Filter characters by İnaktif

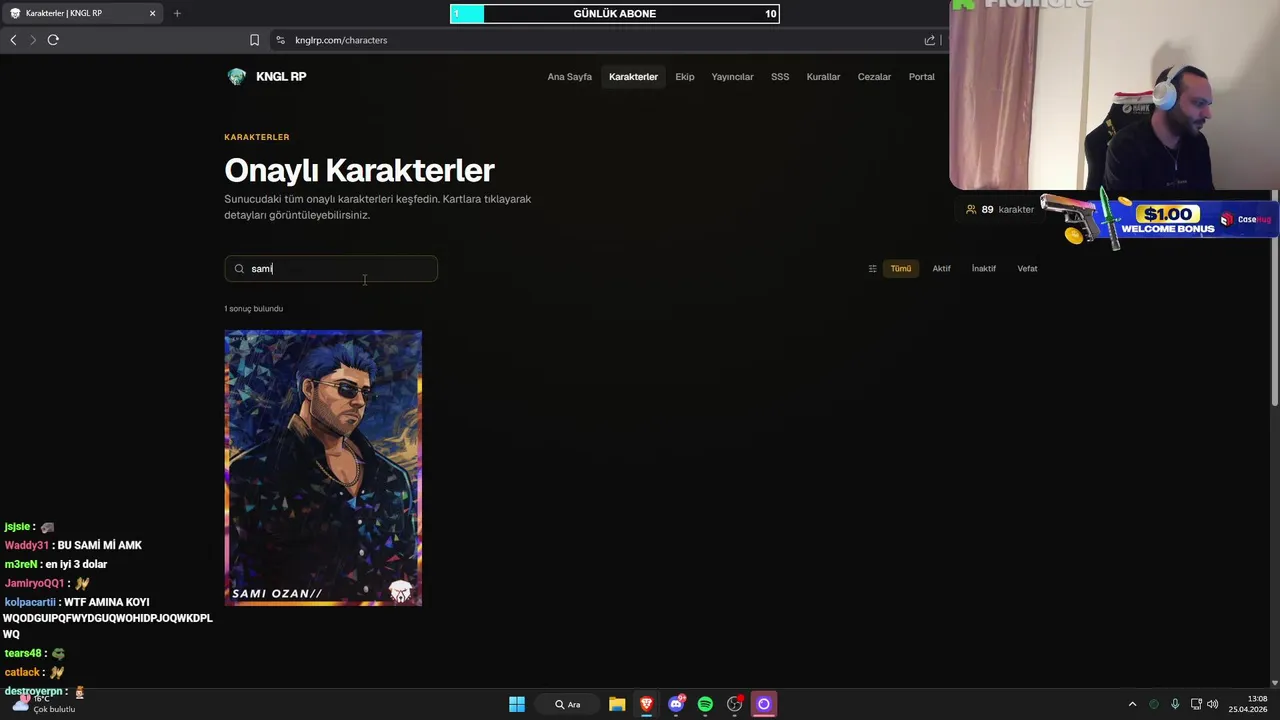point(983,269)
